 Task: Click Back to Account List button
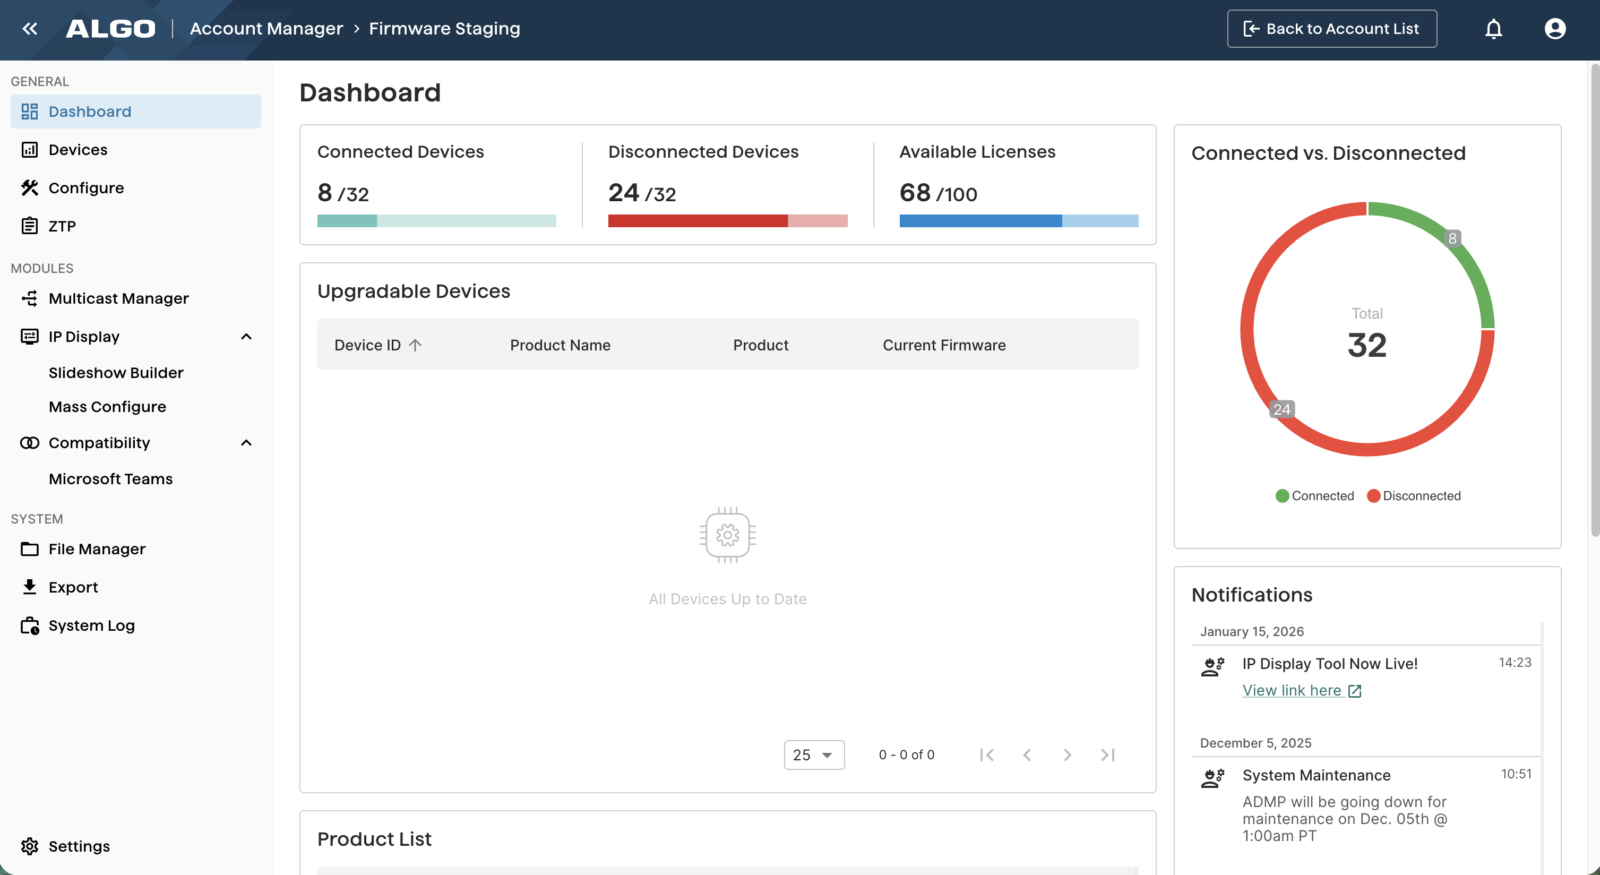[x=1331, y=29]
